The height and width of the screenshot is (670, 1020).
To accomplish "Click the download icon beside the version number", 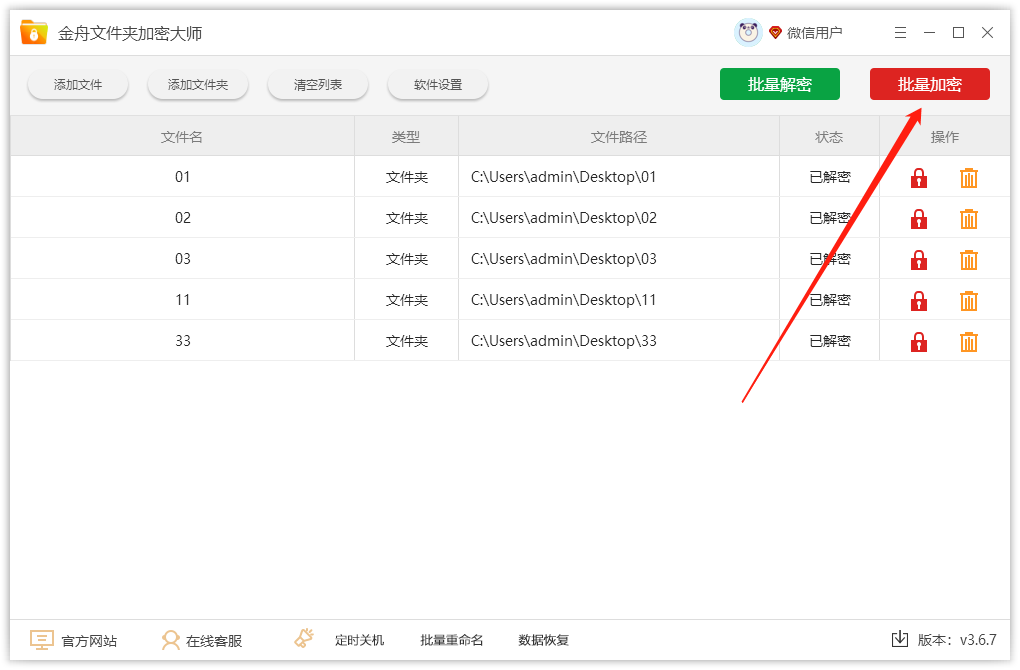I will (898, 640).
